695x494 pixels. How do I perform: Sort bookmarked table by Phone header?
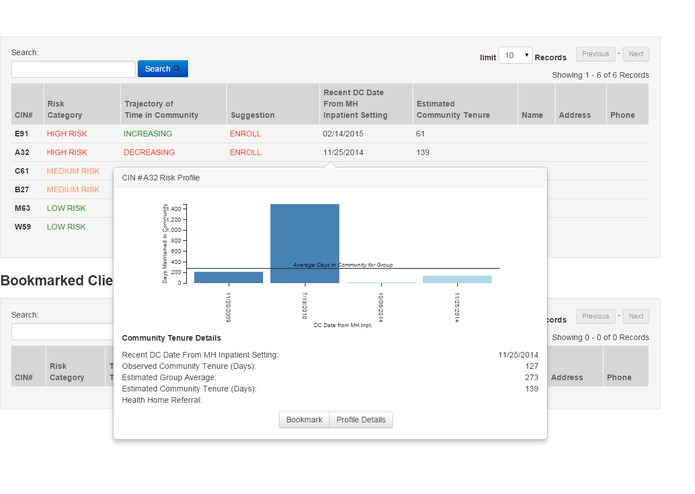tap(626, 366)
